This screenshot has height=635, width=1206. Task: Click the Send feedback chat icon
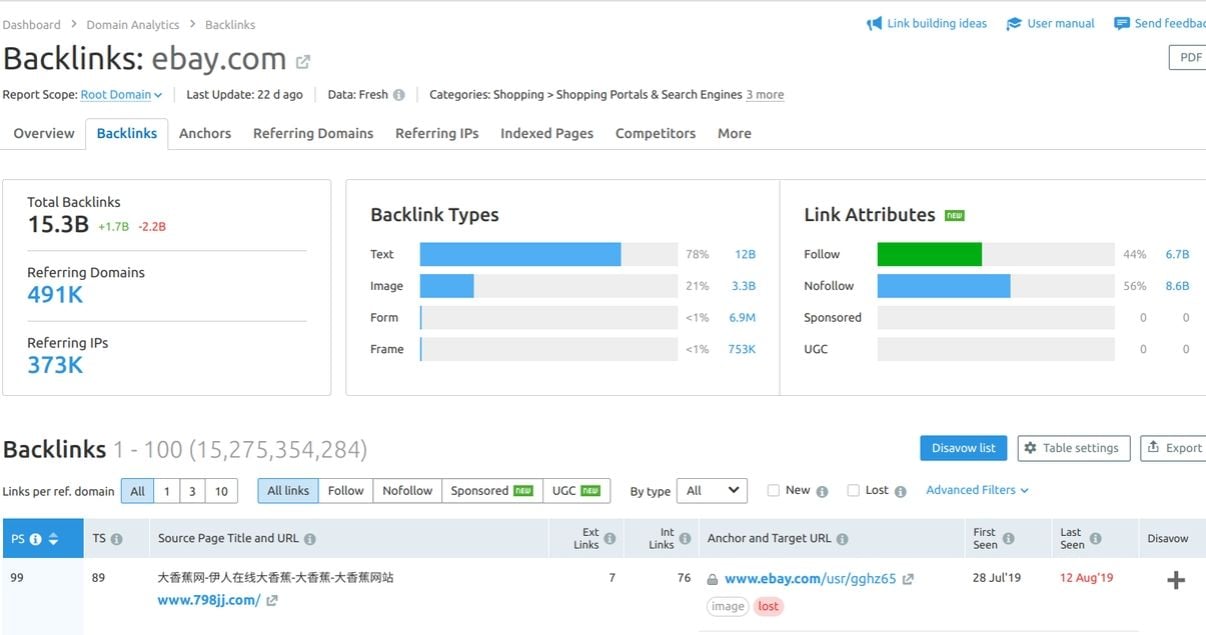(x=1122, y=24)
